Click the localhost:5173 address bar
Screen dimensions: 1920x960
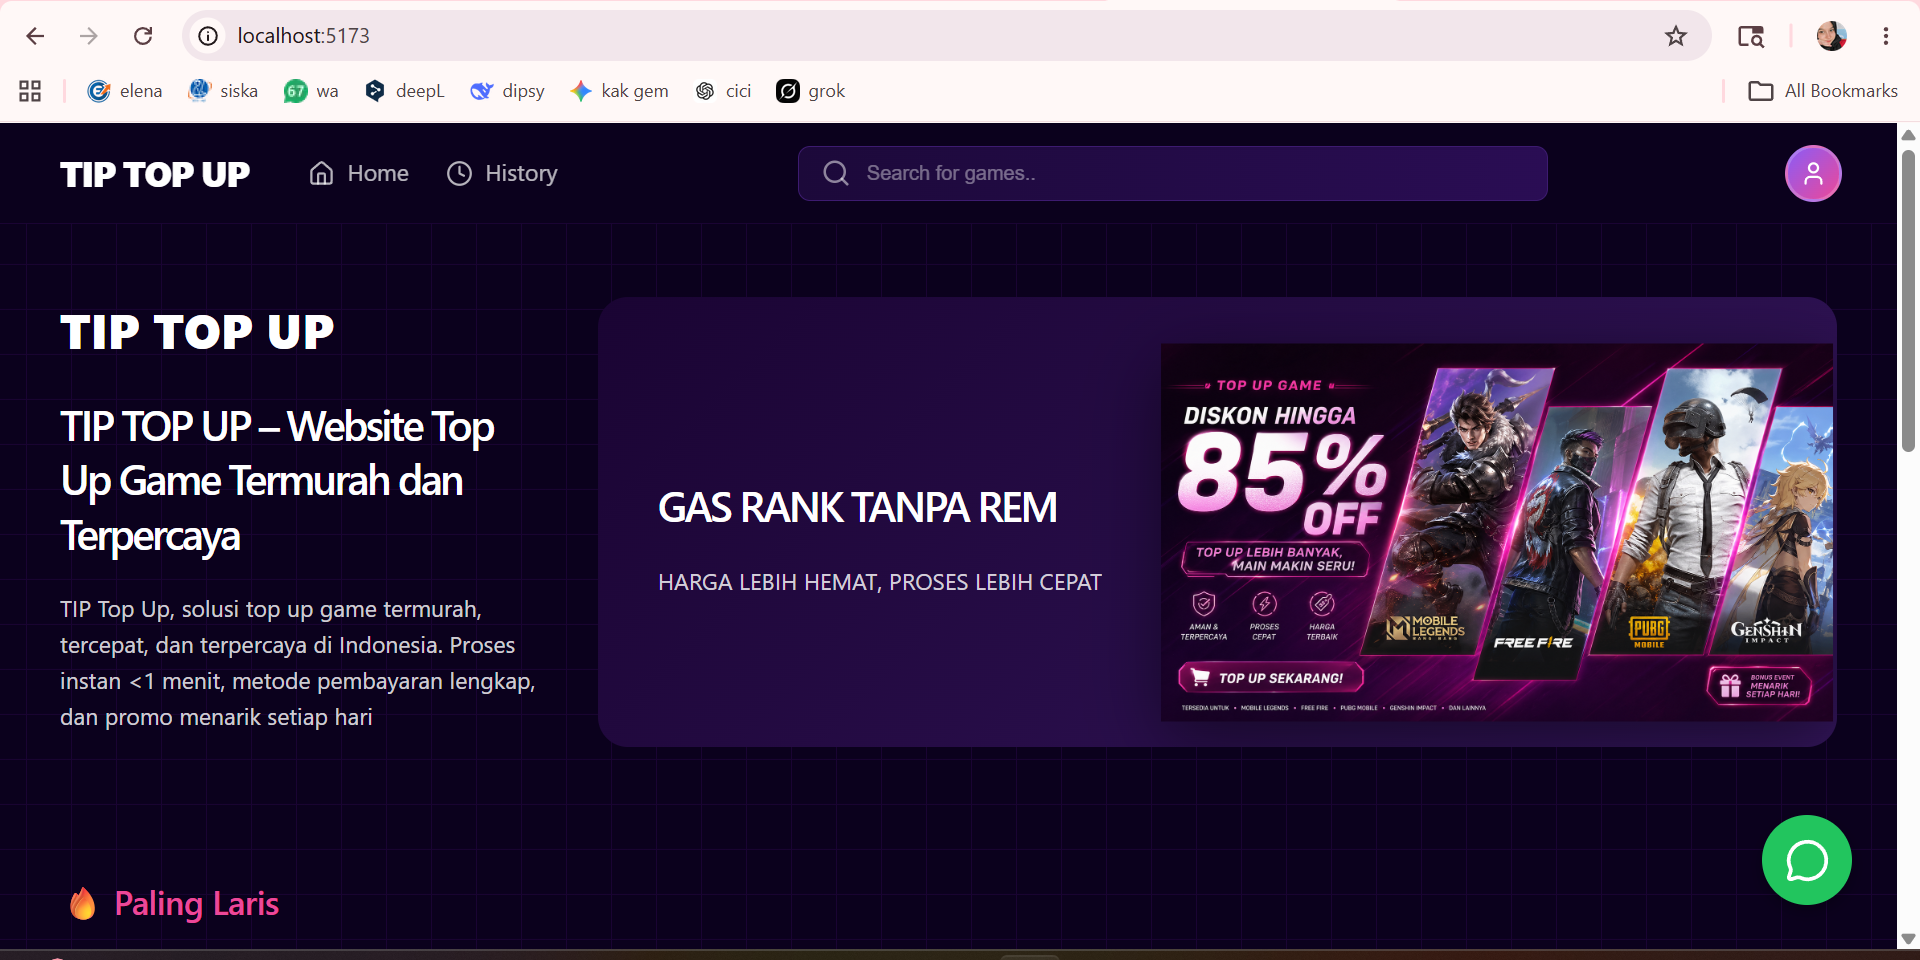pos(945,36)
